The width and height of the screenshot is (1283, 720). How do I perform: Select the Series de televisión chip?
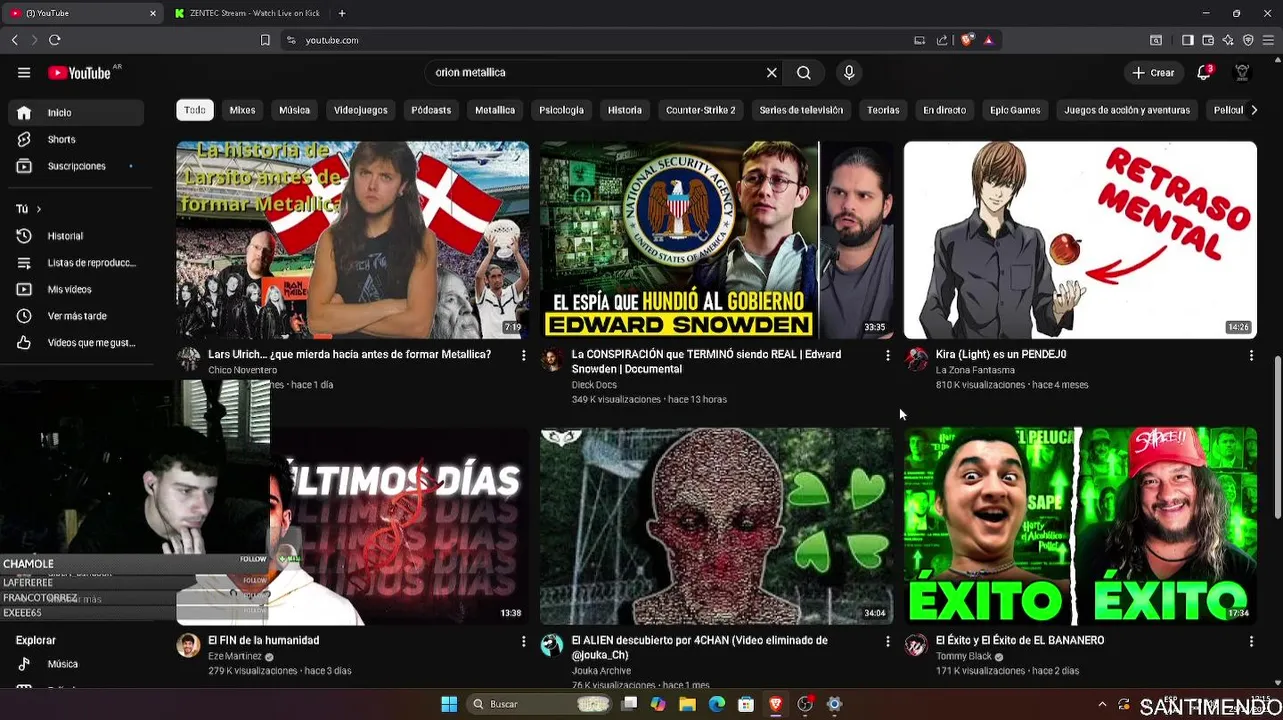click(801, 110)
